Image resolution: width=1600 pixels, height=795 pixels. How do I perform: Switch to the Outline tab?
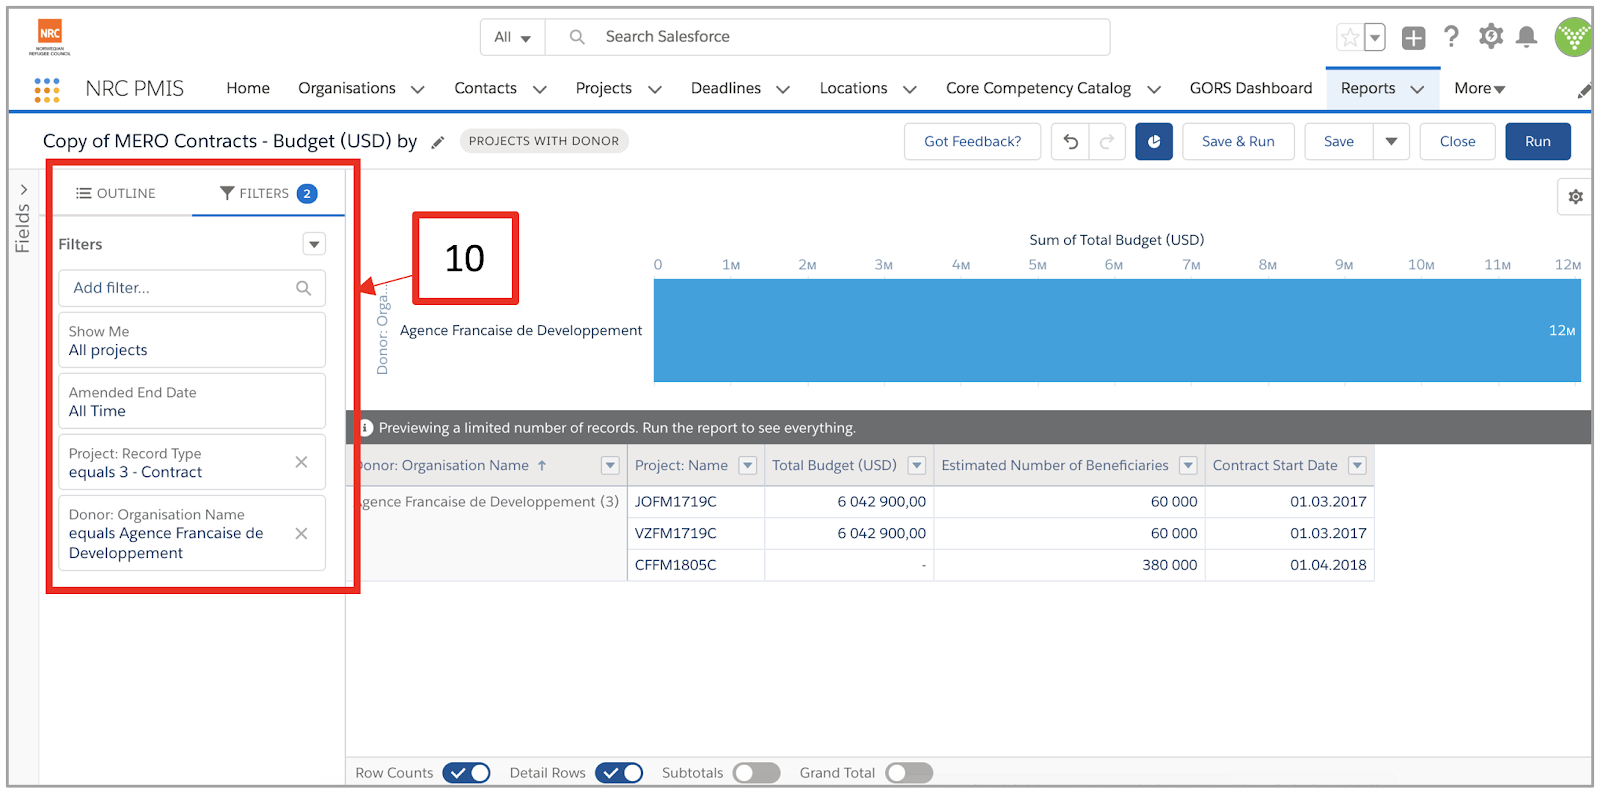(x=116, y=194)
